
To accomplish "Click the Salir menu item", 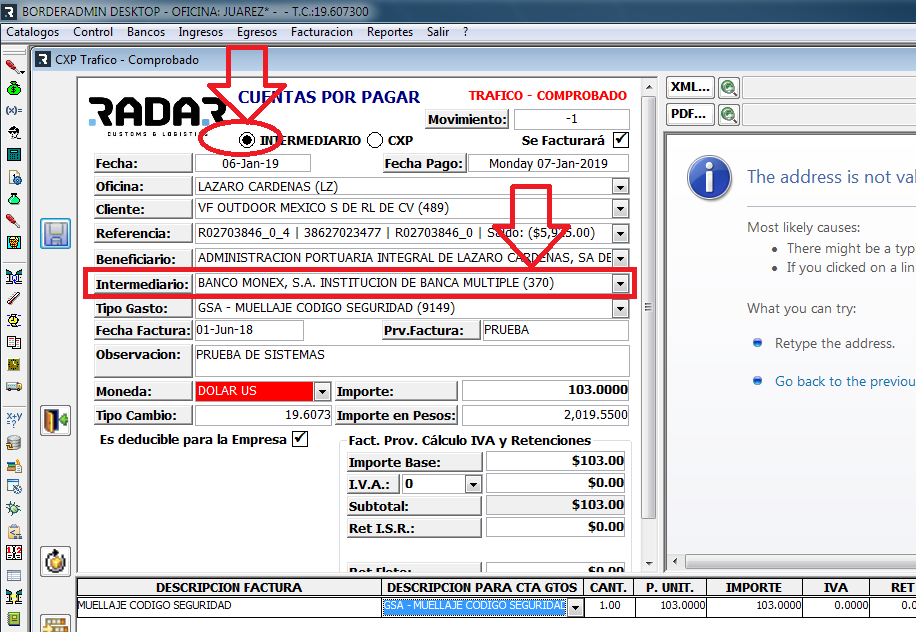I will tap(438, 32).
